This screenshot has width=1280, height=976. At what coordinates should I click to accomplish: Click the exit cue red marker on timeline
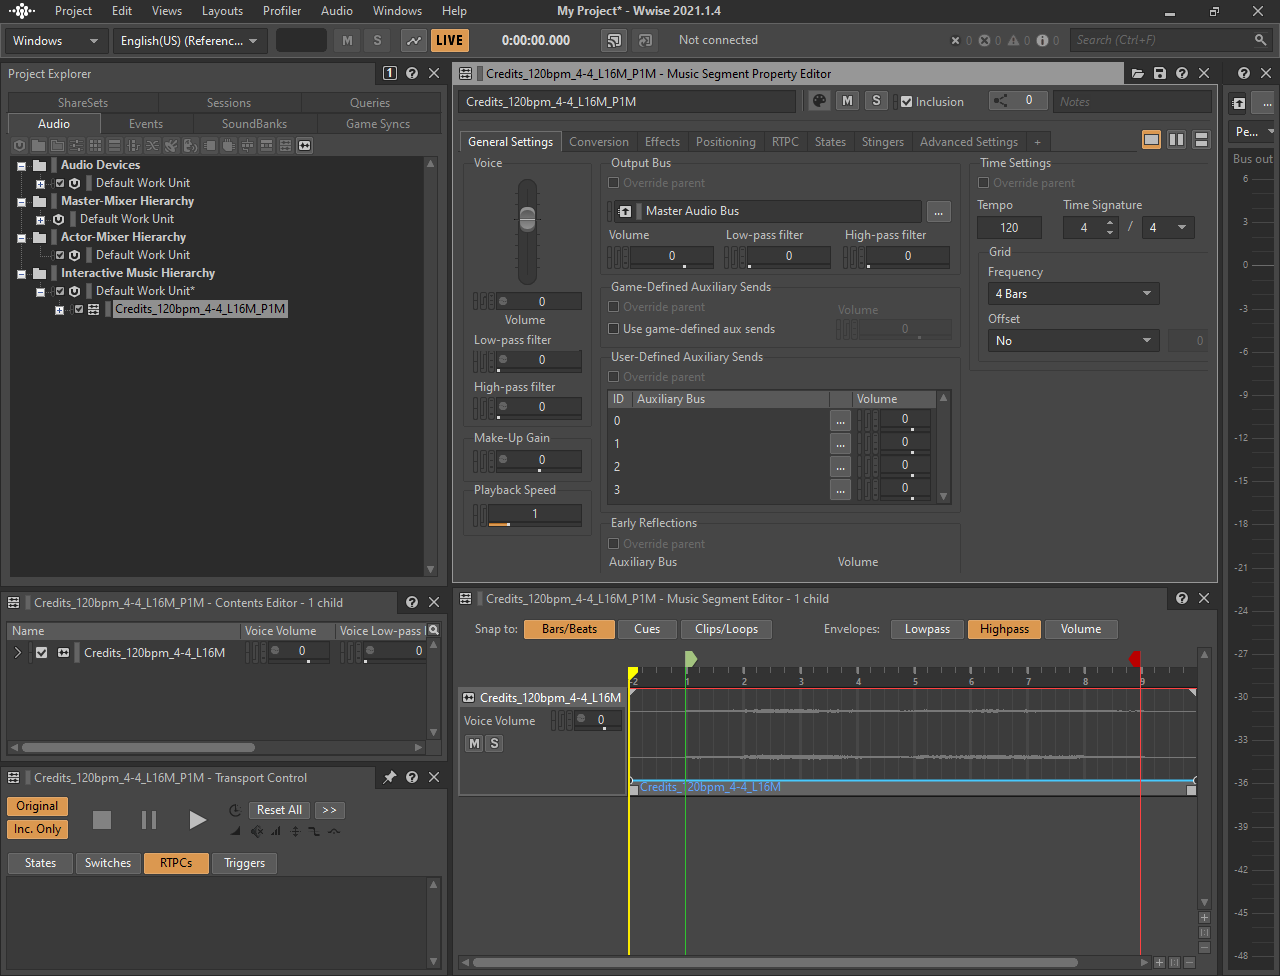click(x=1135, y=658)
